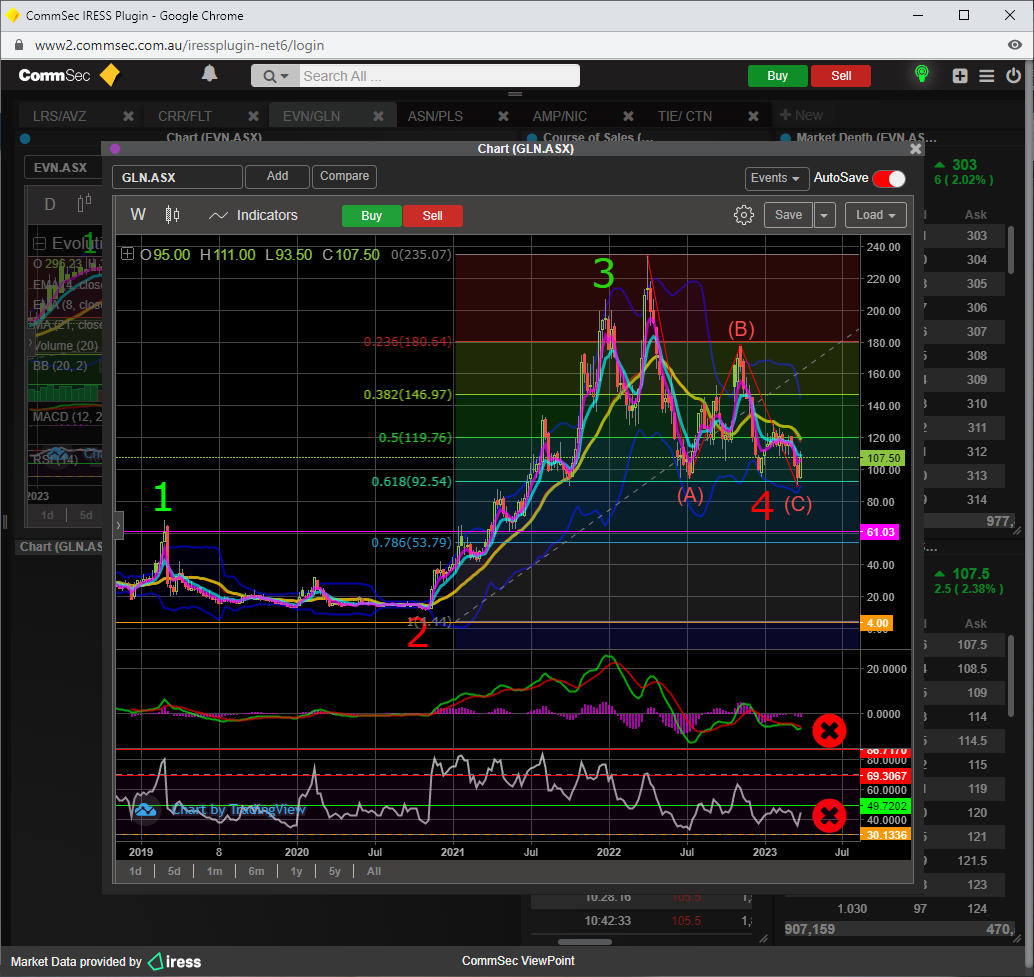Image resolution: width=1034 pixels, height=977 pixels.
Task: Switch to the AMP/NIC tab
Action: (x=560, y=116)
